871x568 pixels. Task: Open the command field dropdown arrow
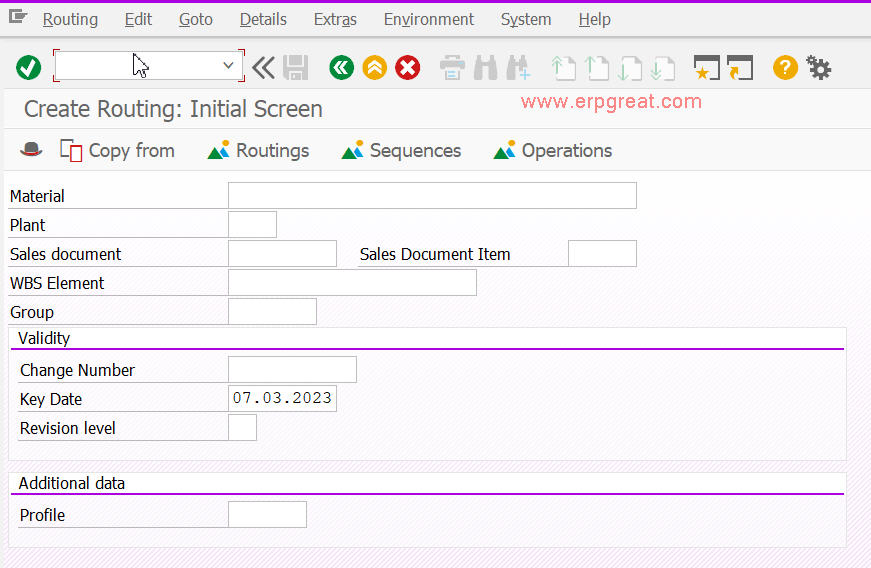pos(228,66)
